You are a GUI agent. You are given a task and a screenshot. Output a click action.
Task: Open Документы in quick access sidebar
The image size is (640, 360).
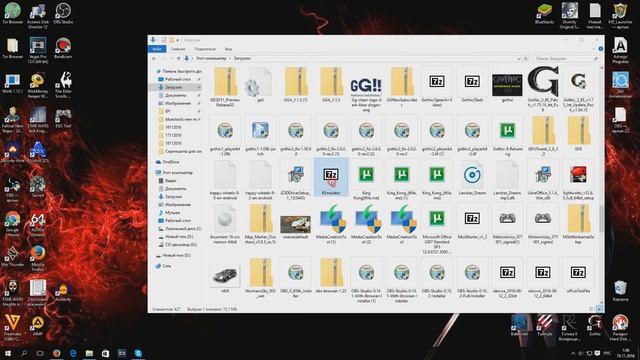pos(176,95)
